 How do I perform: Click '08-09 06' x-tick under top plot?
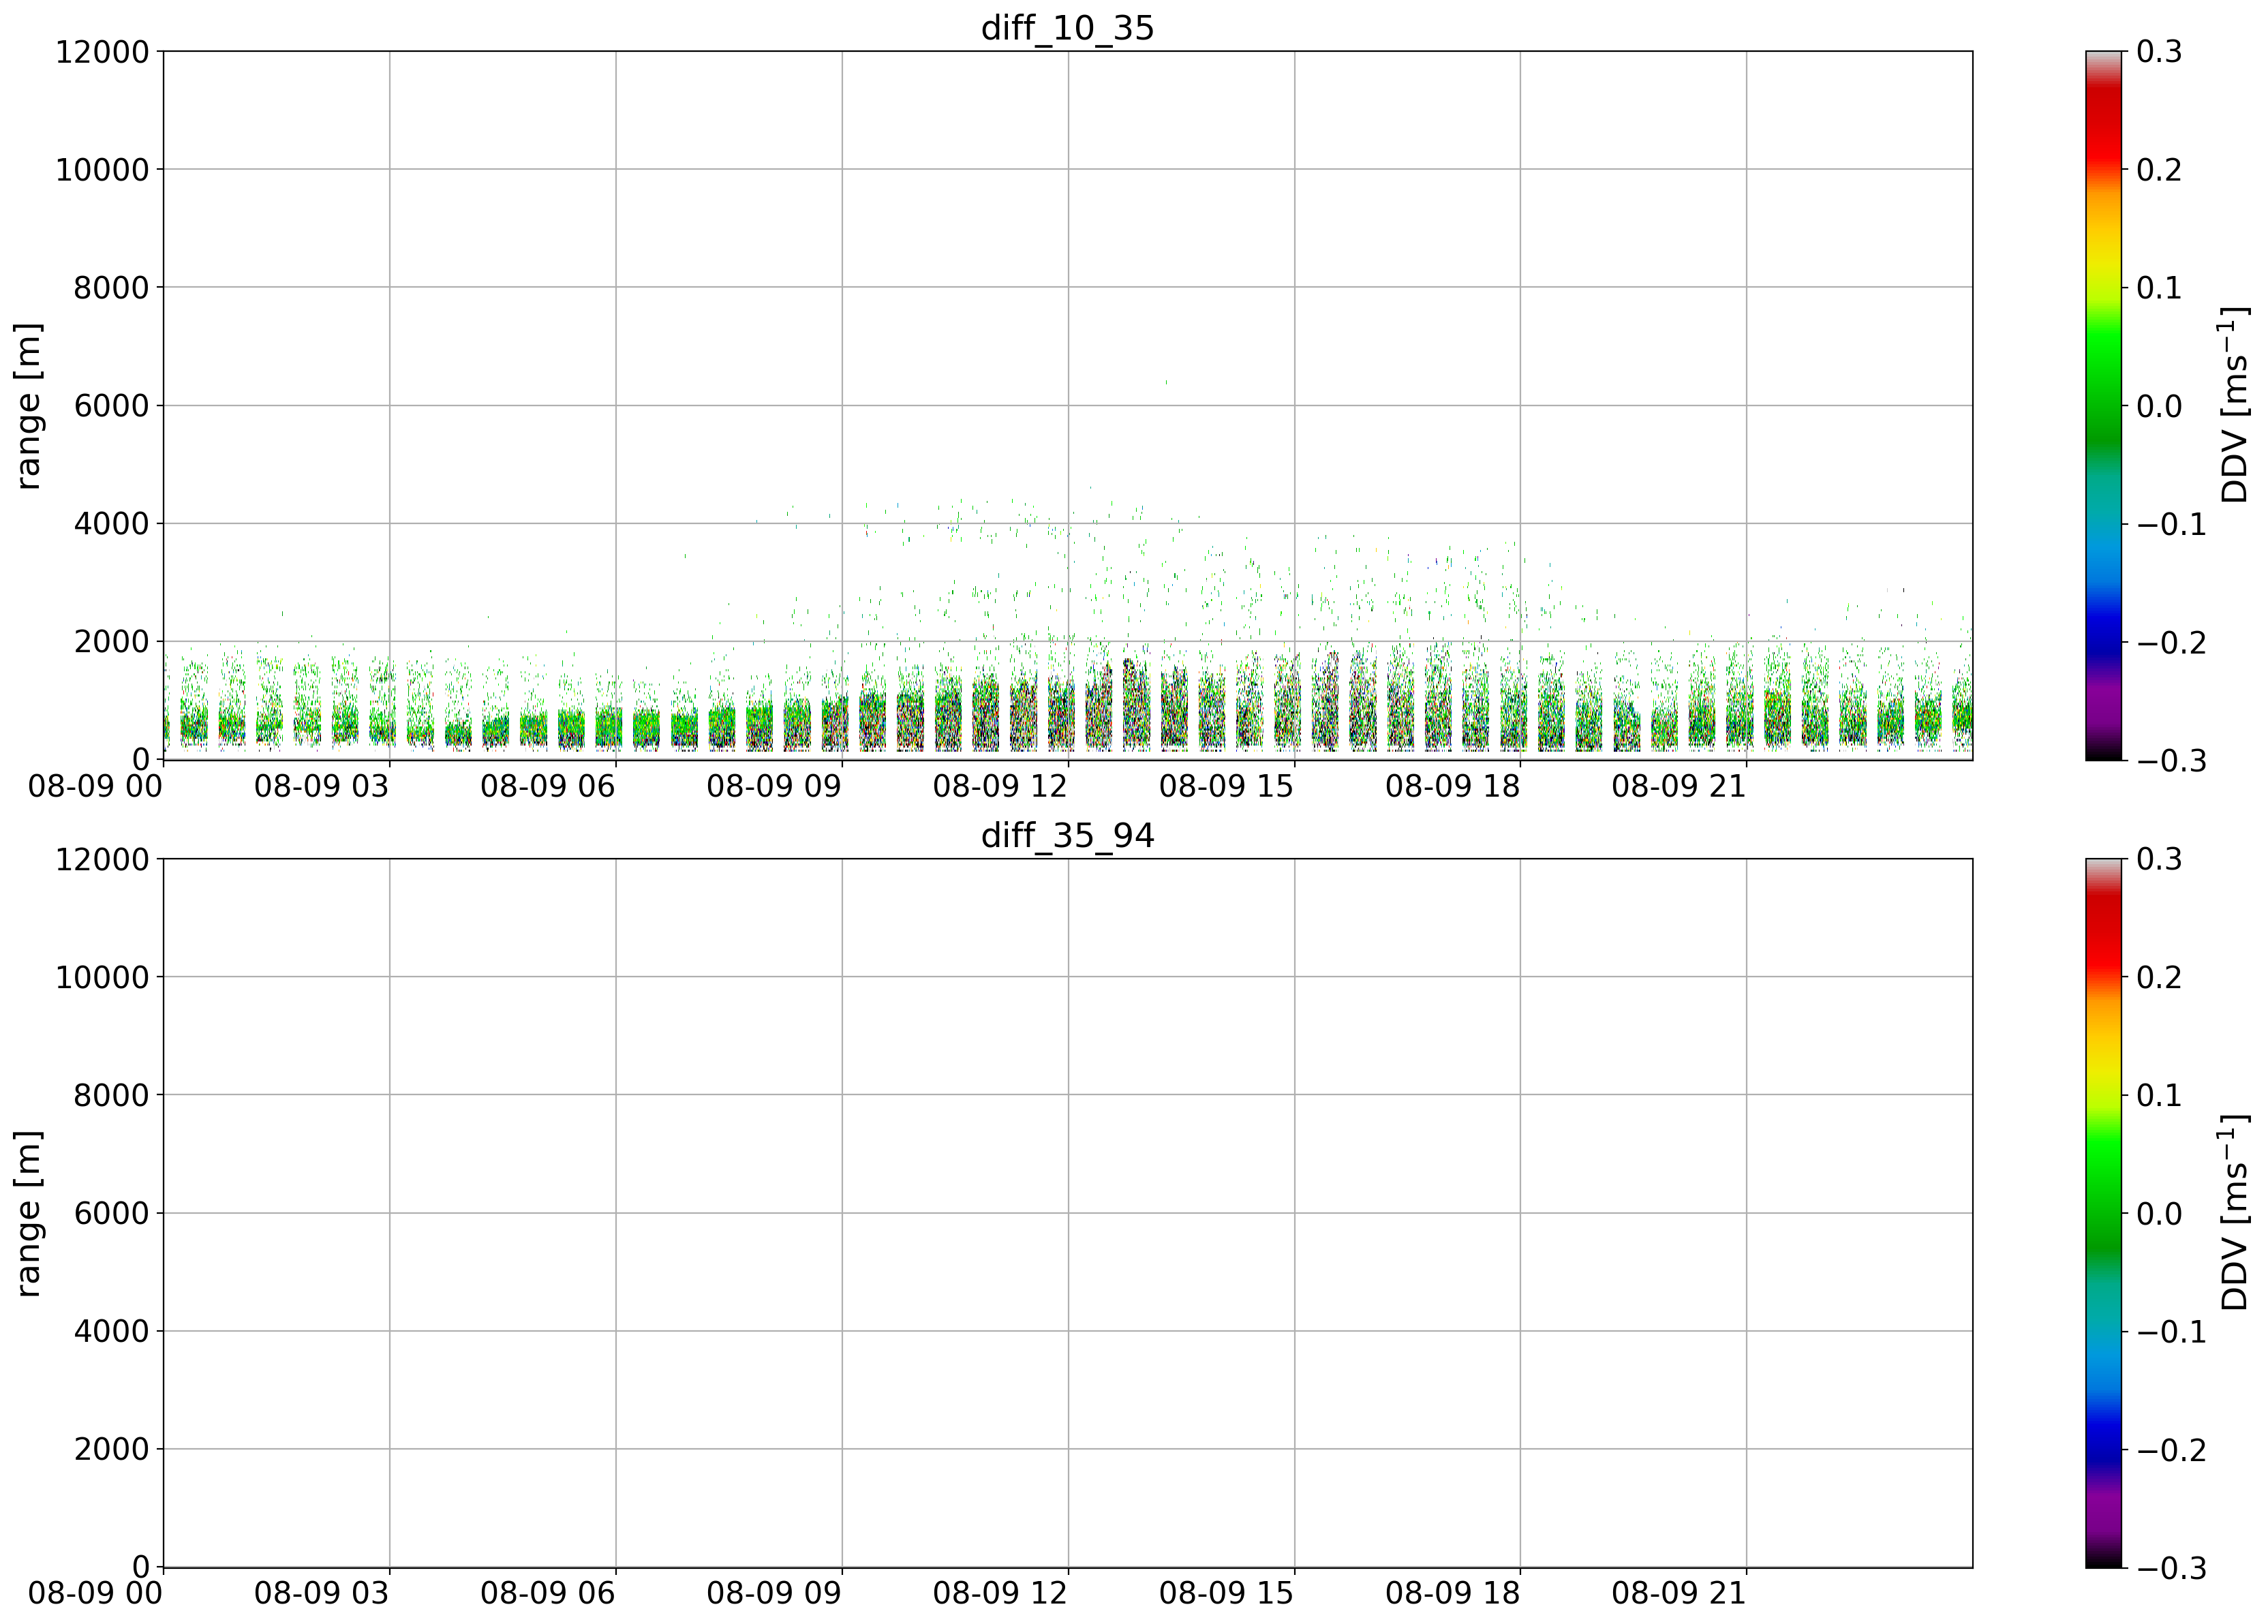click(547, 786)
